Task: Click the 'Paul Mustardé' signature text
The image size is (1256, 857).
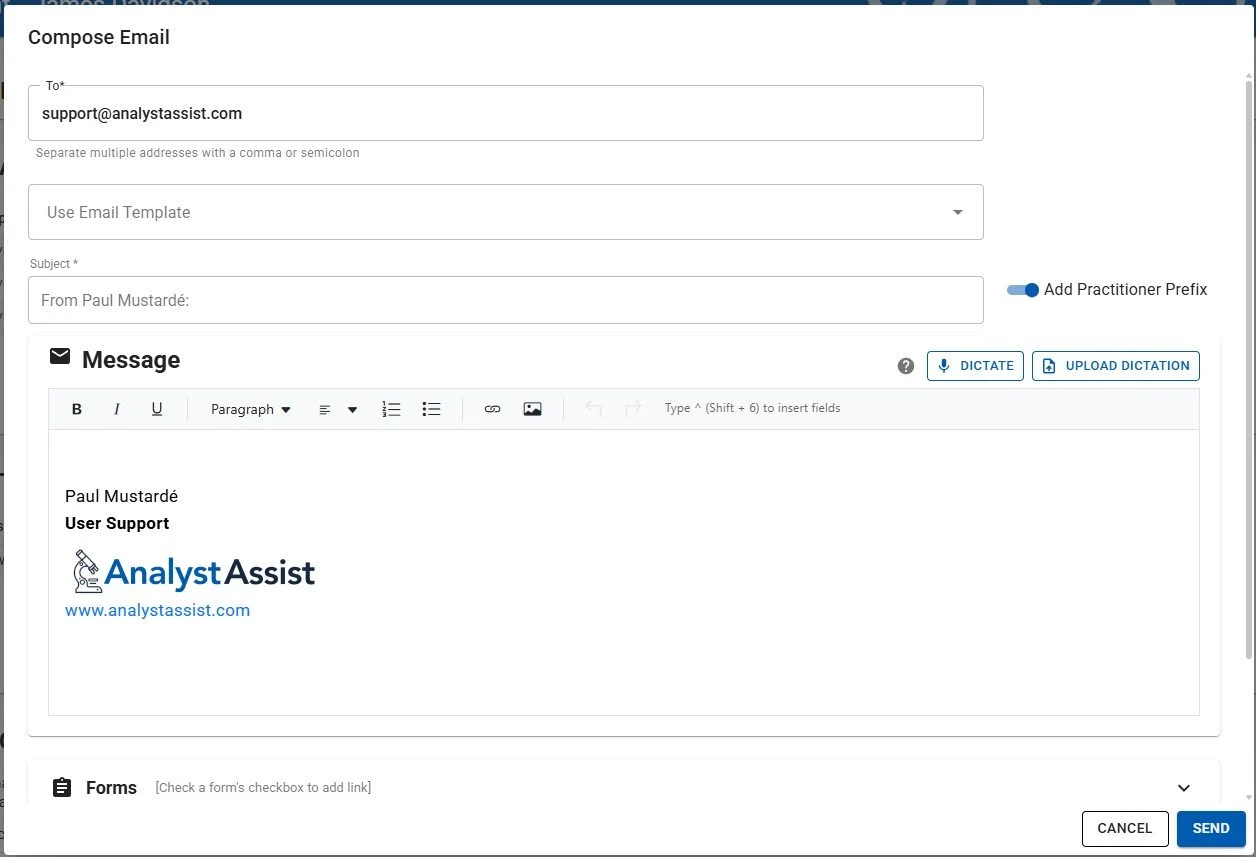Action: click(121, 496)
